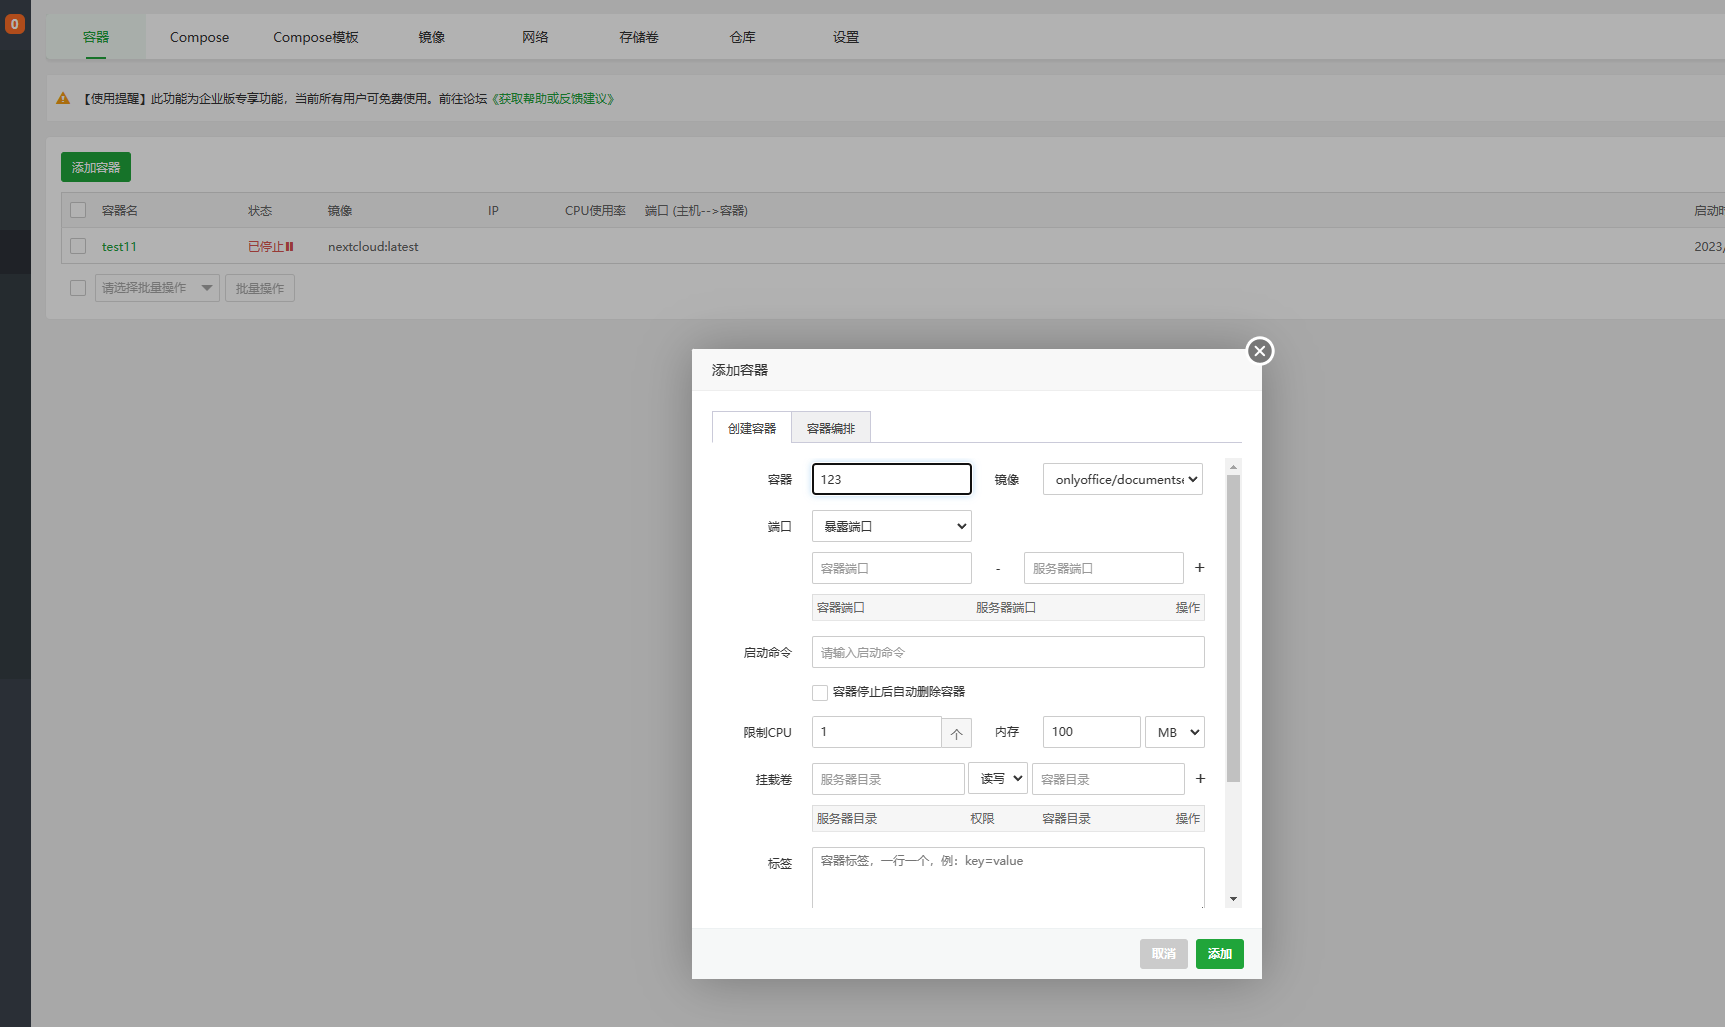Click the CPU limit field showing 1
The width and height of the screenshot is (1725, 1027).
pos(877,732)
